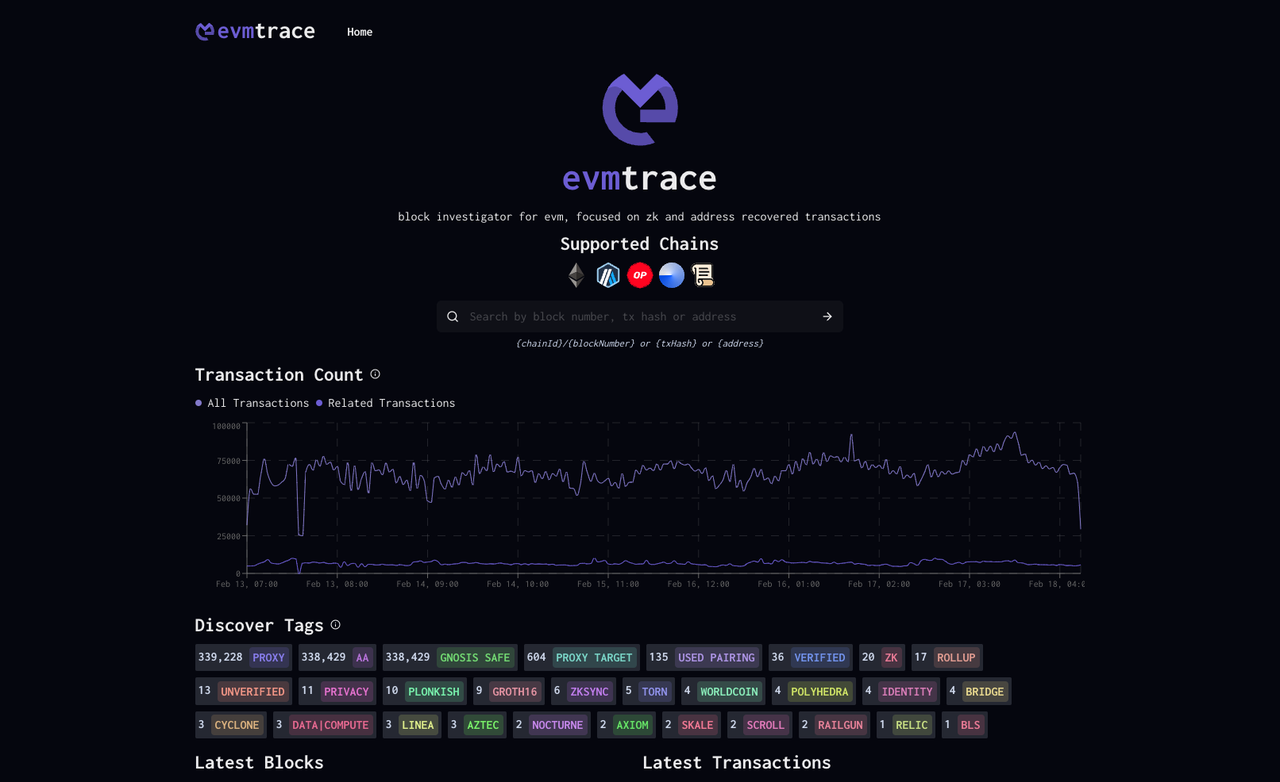Click the PRIVACY tag swatch
This screenshot has width=1280, height=782.
pyautogui.click(x=346, y=691)
